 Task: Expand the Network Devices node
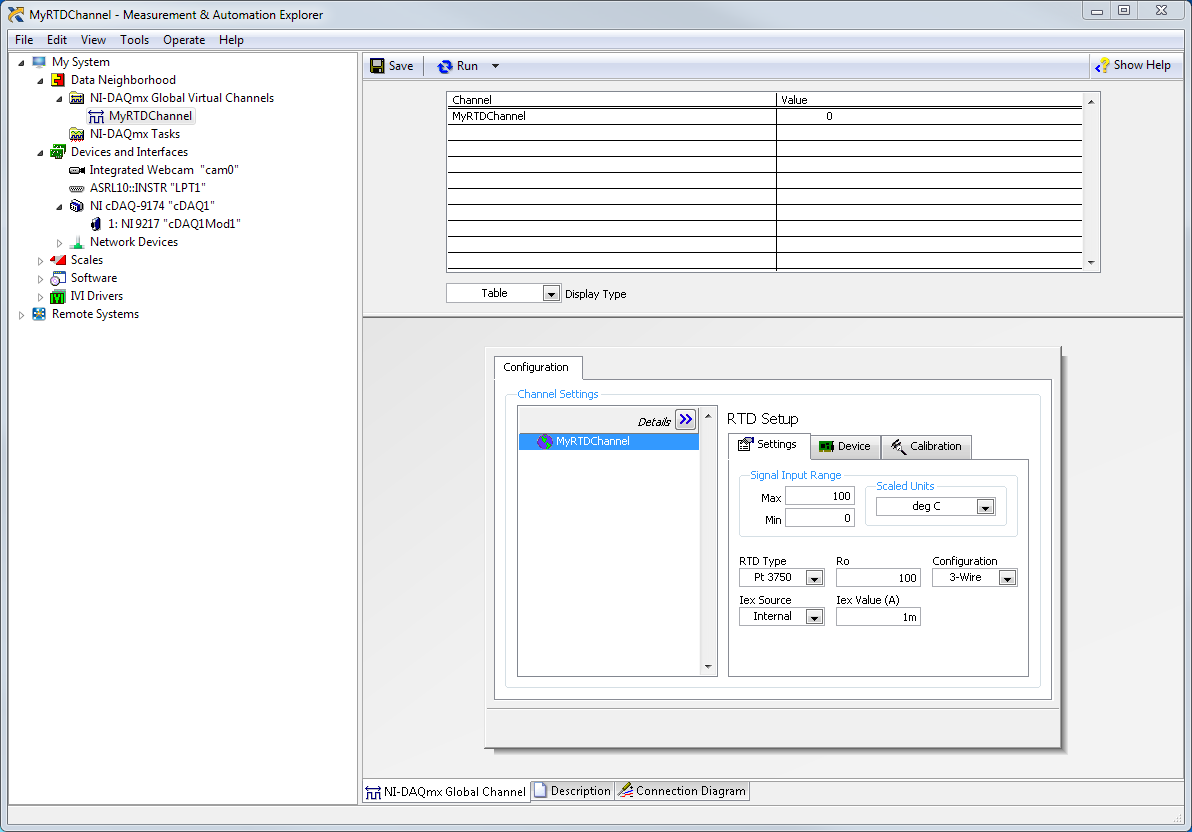tap(59, 243)
